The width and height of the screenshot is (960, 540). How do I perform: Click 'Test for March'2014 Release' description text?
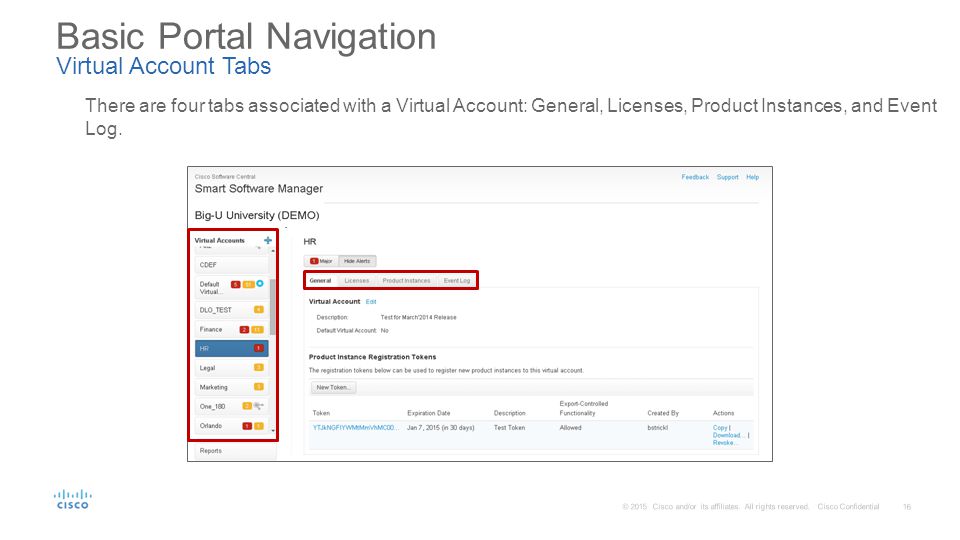pyautogui.click(x=418, y=317)
